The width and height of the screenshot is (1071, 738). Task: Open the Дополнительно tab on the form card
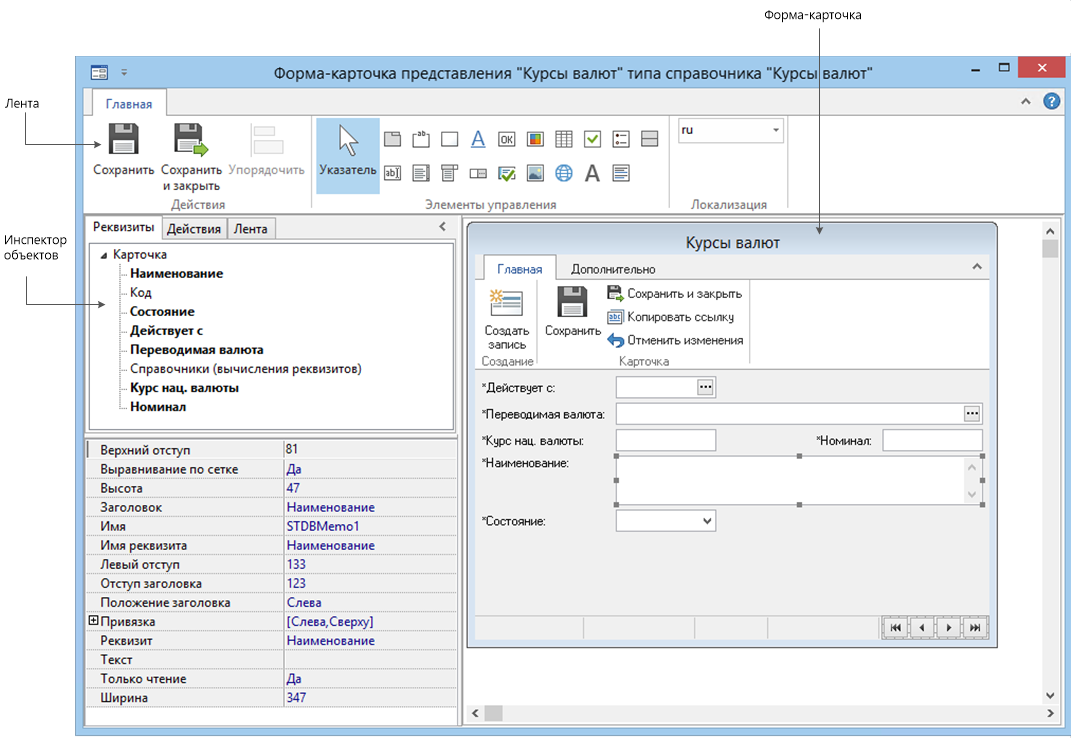coord(613,269)
